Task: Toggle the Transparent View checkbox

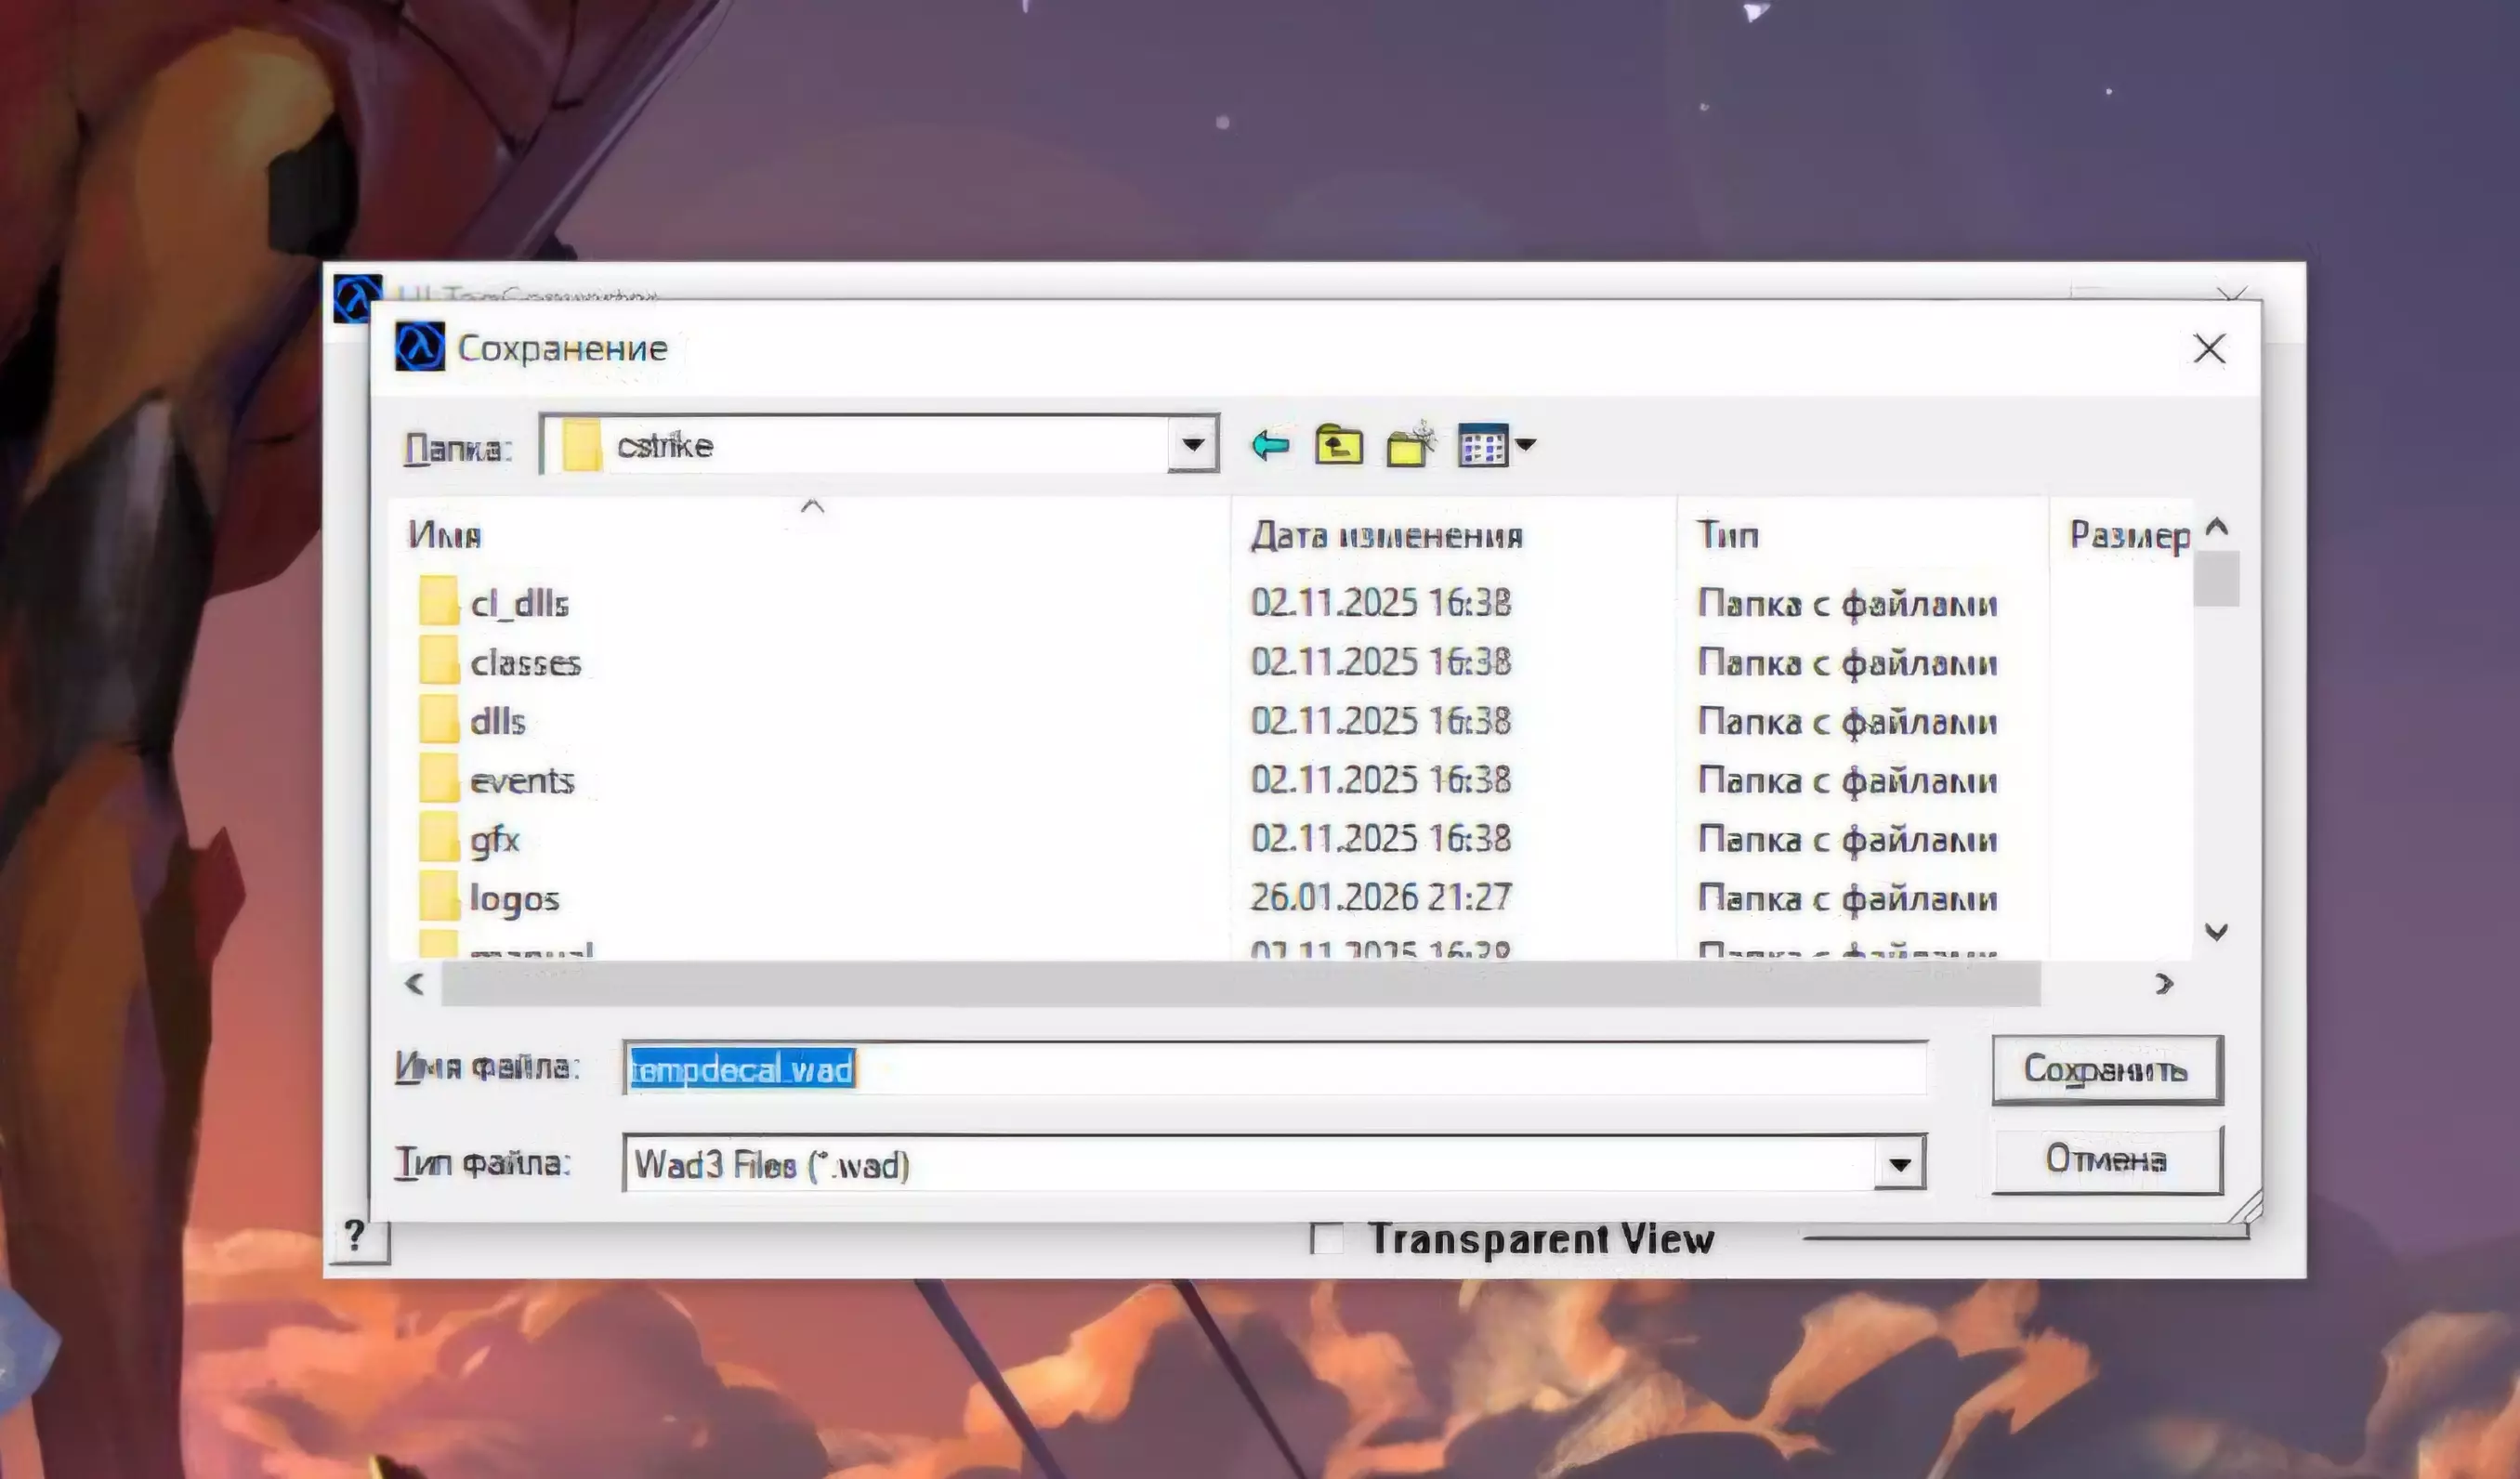Action: pyautogui.click(x=1327, y=1238)
